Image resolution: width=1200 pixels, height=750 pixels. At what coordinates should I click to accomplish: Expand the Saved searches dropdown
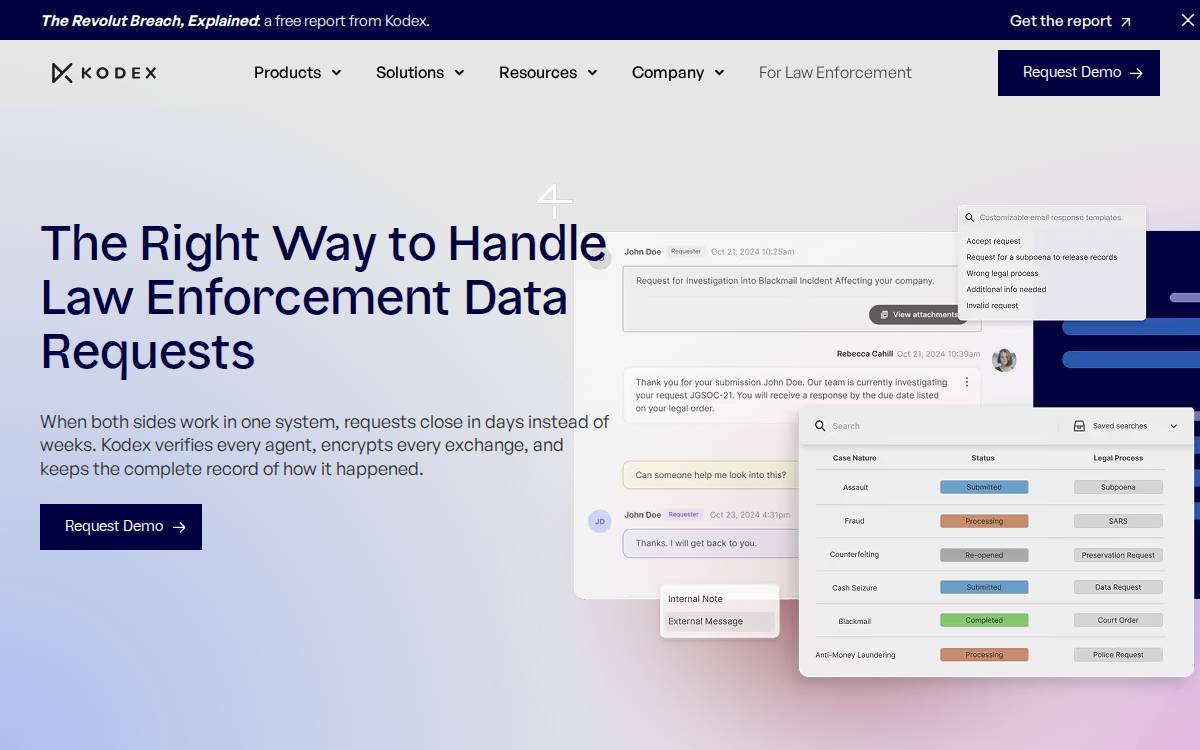(x=1126, y=426)
